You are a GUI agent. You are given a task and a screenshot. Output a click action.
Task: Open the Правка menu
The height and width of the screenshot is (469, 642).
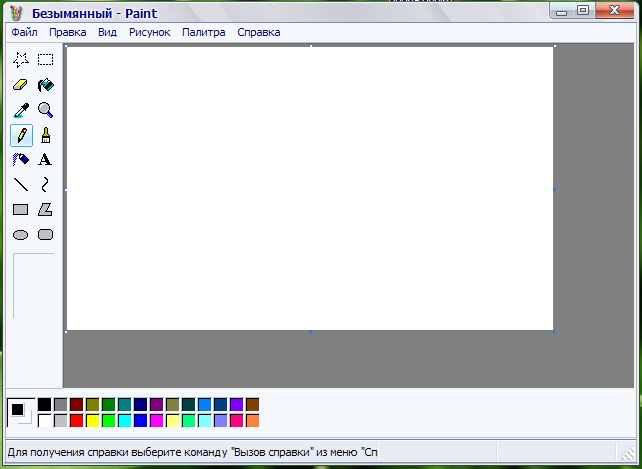[x=68, y=32]
